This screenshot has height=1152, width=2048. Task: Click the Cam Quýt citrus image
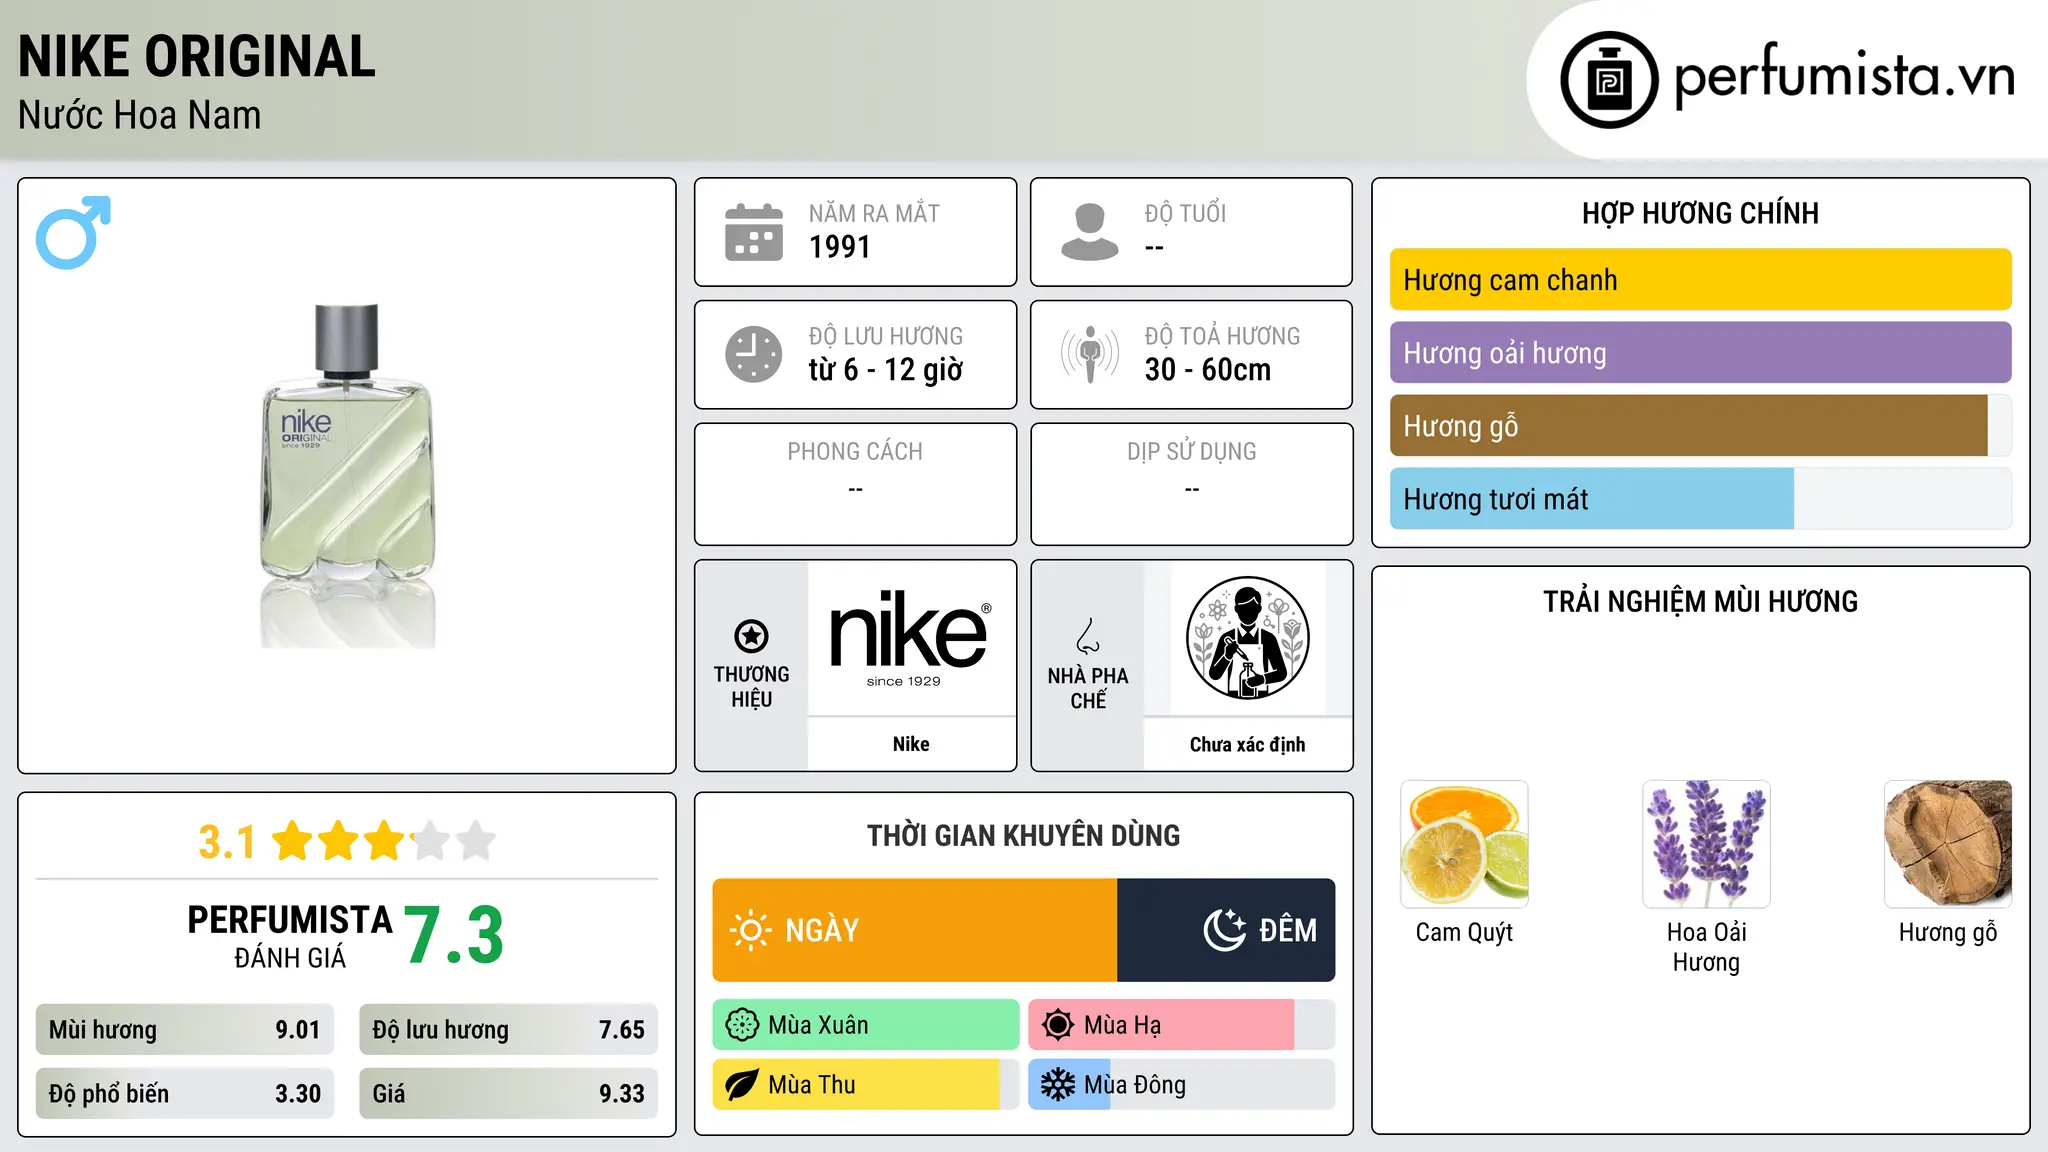1464,844
